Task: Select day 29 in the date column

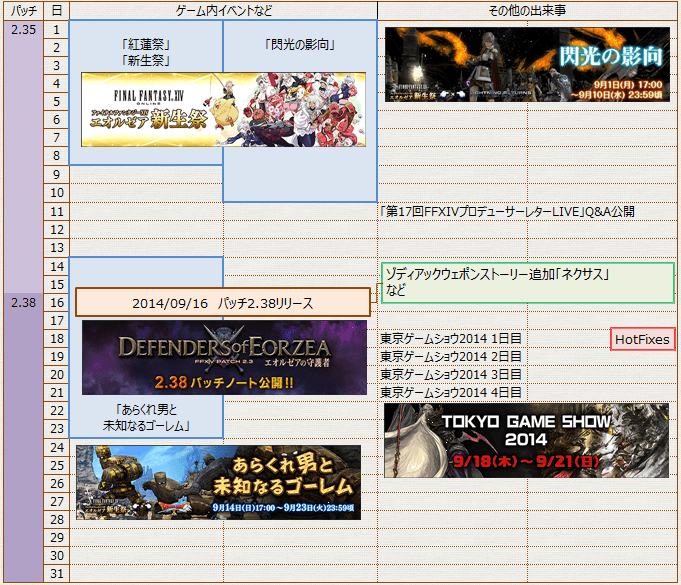Action: [56, 538]
